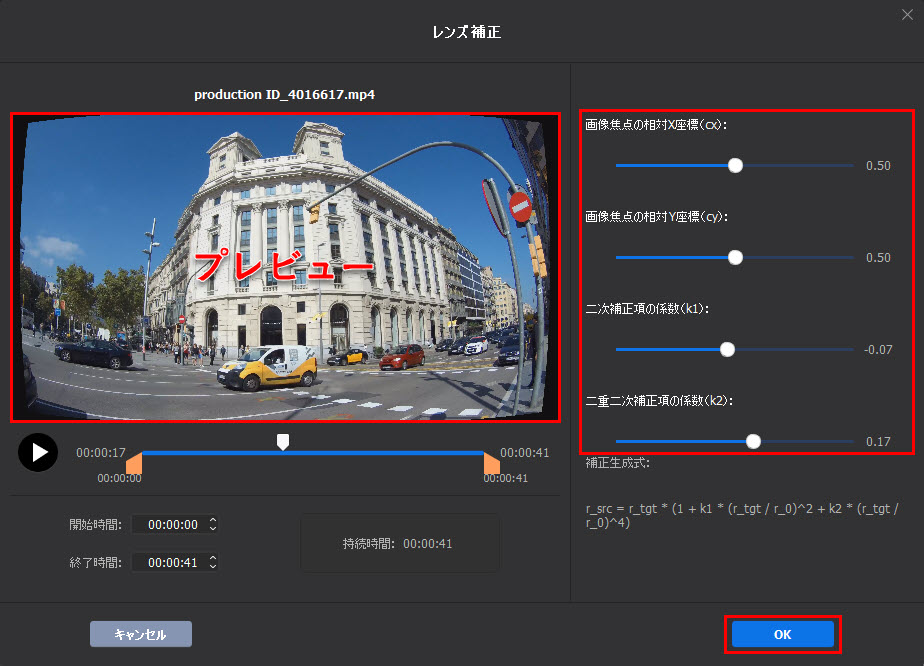The height and width of the screenshot is (666, 924).
Task: Adjust the cx X-coordinate slider handle
Action: [x=735, y=166]
